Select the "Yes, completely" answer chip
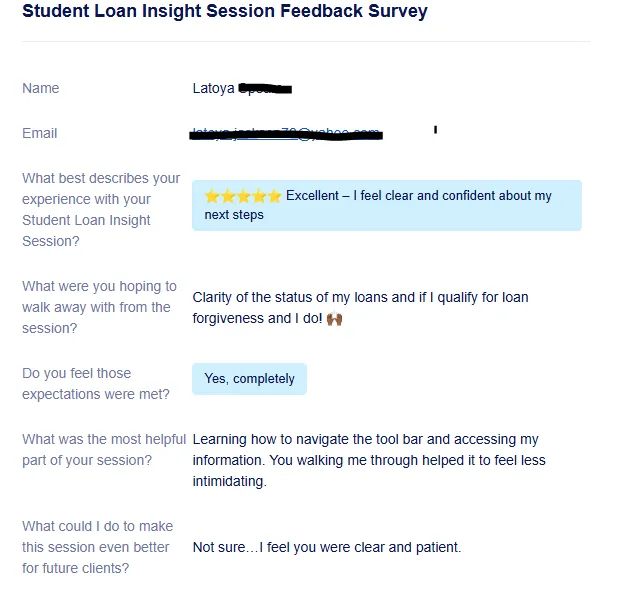Viewport: 618px width, 596px height. pos(249,379)
